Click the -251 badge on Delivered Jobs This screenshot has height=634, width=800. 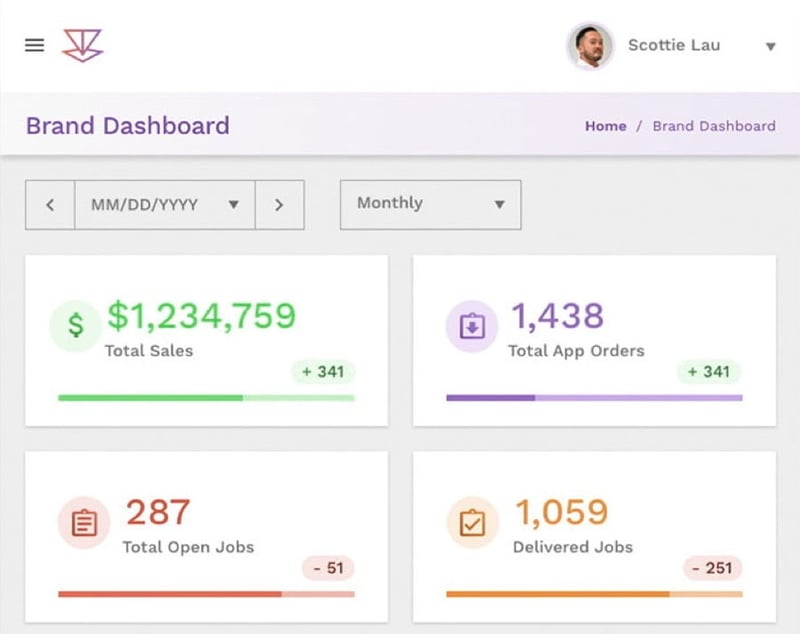click(713, 568)
